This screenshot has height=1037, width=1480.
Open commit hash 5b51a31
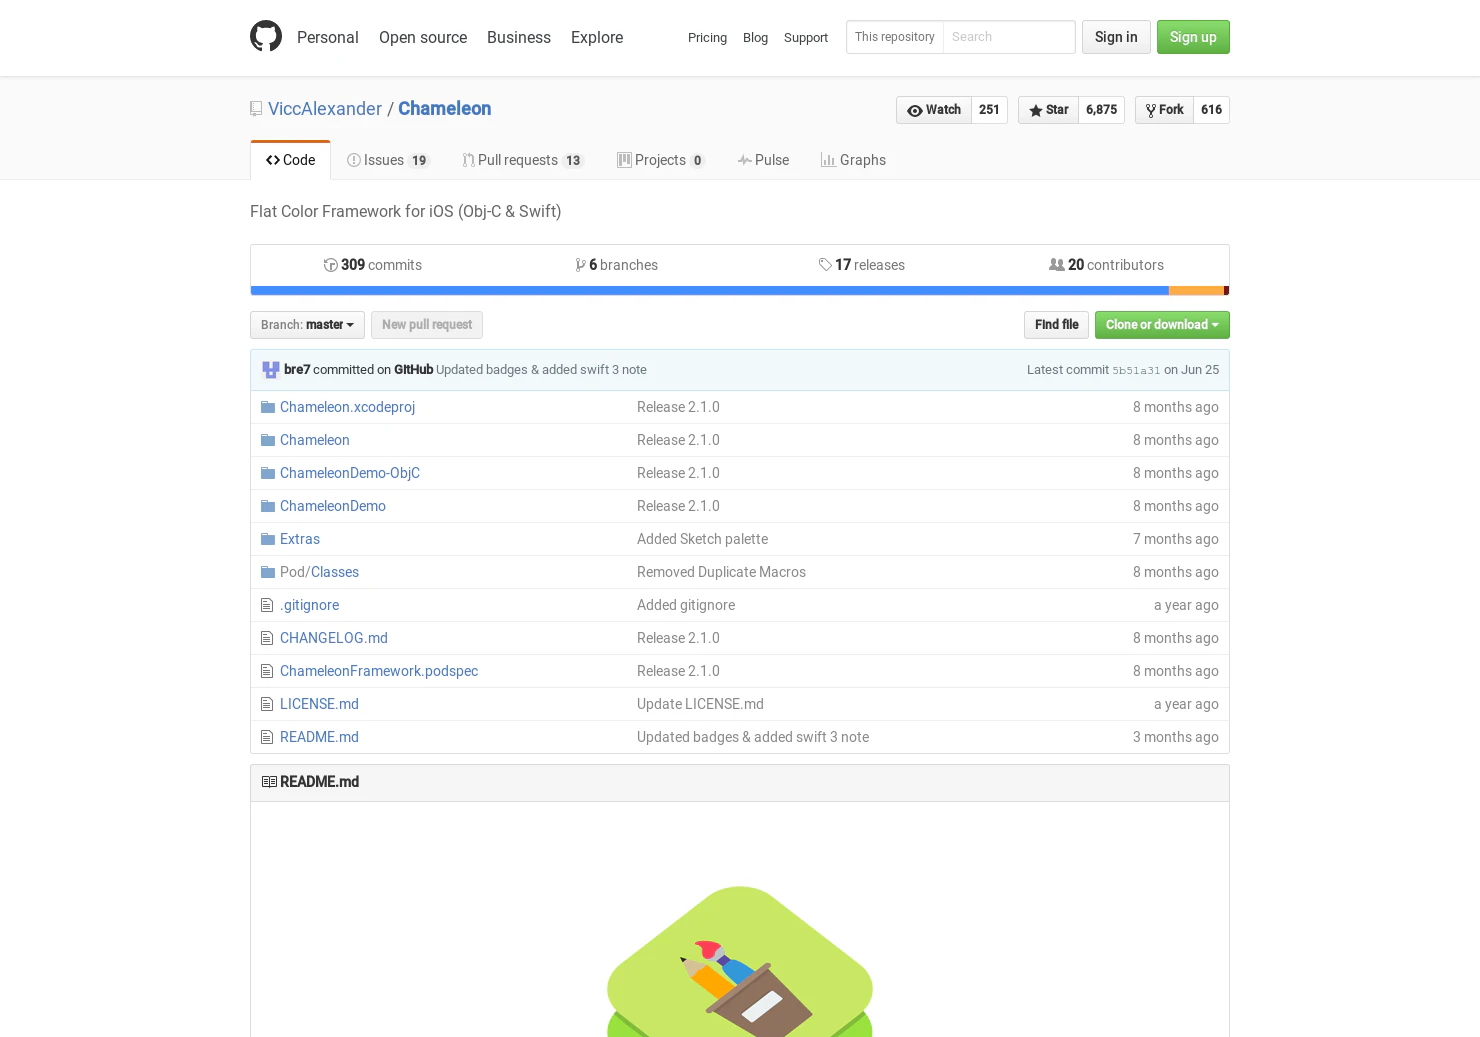(x=1136, y=371)
